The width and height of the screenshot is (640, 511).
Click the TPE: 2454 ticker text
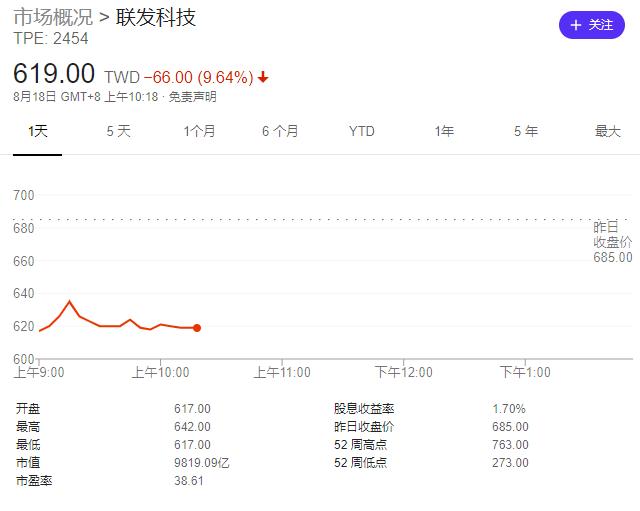pos(51,39)
